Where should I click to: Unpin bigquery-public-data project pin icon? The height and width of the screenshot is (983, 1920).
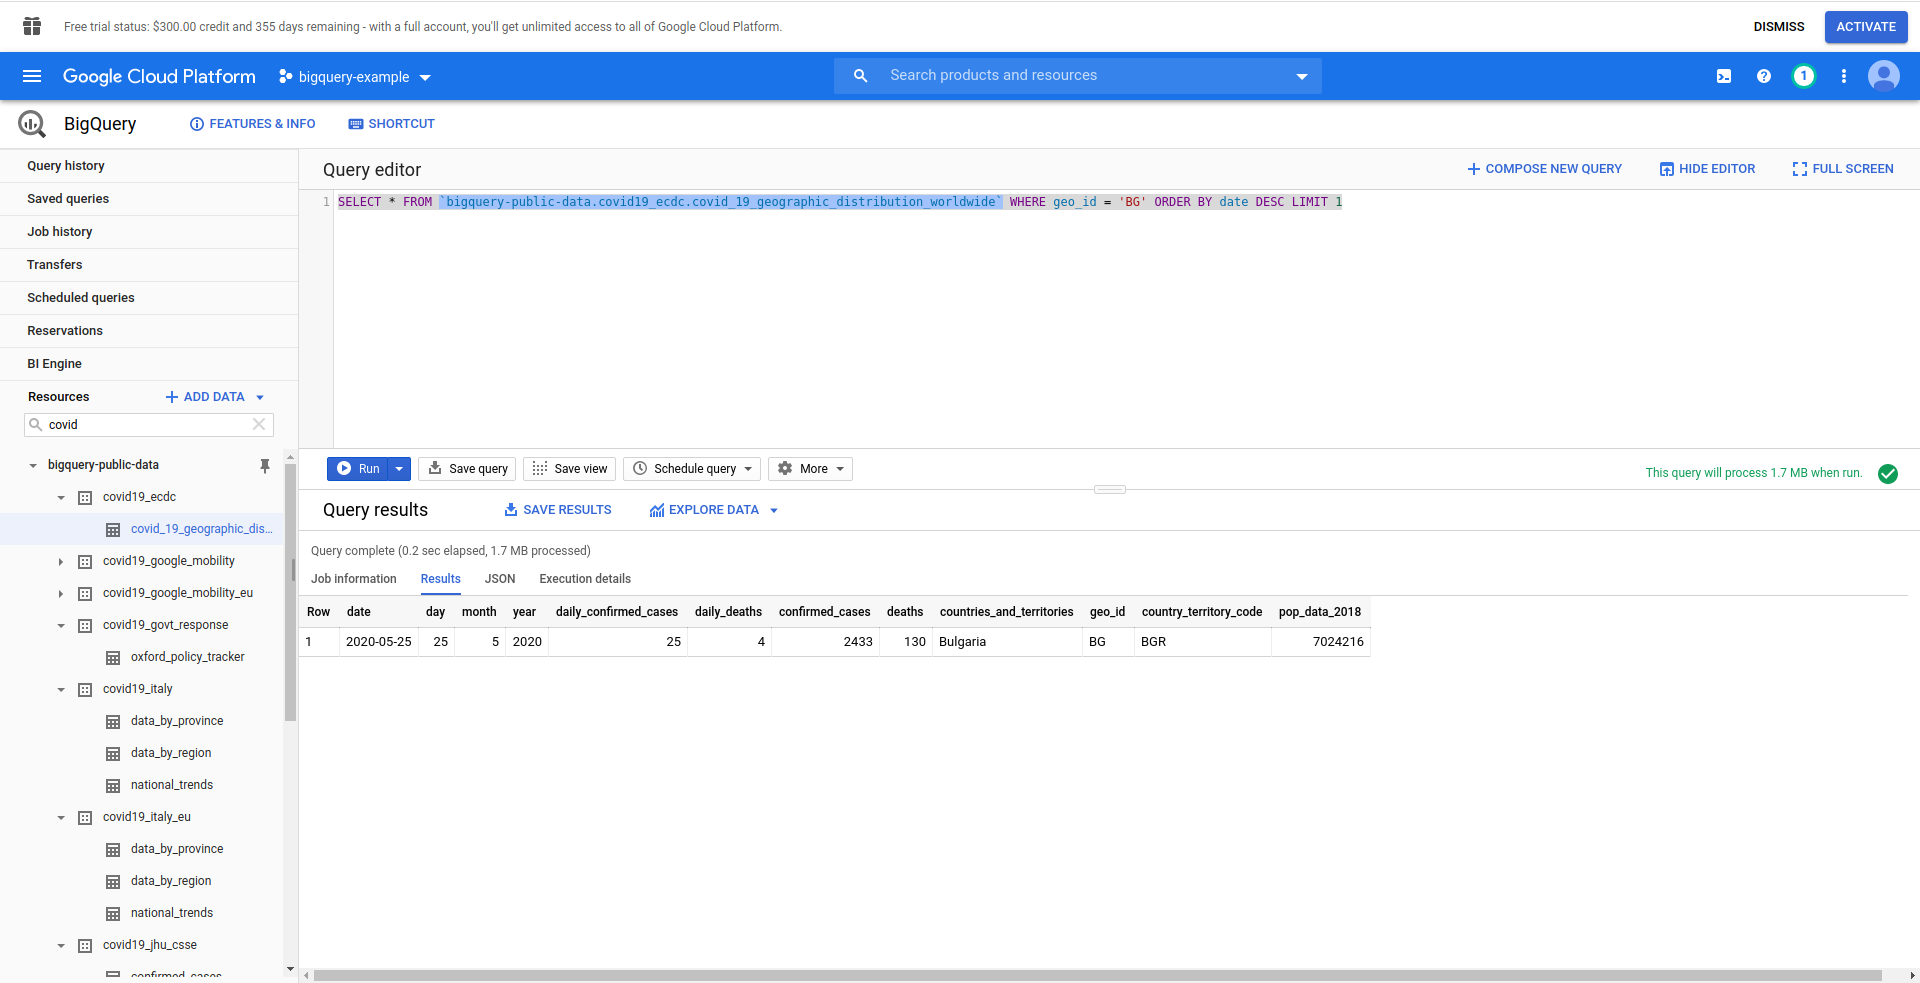[265, 466]
